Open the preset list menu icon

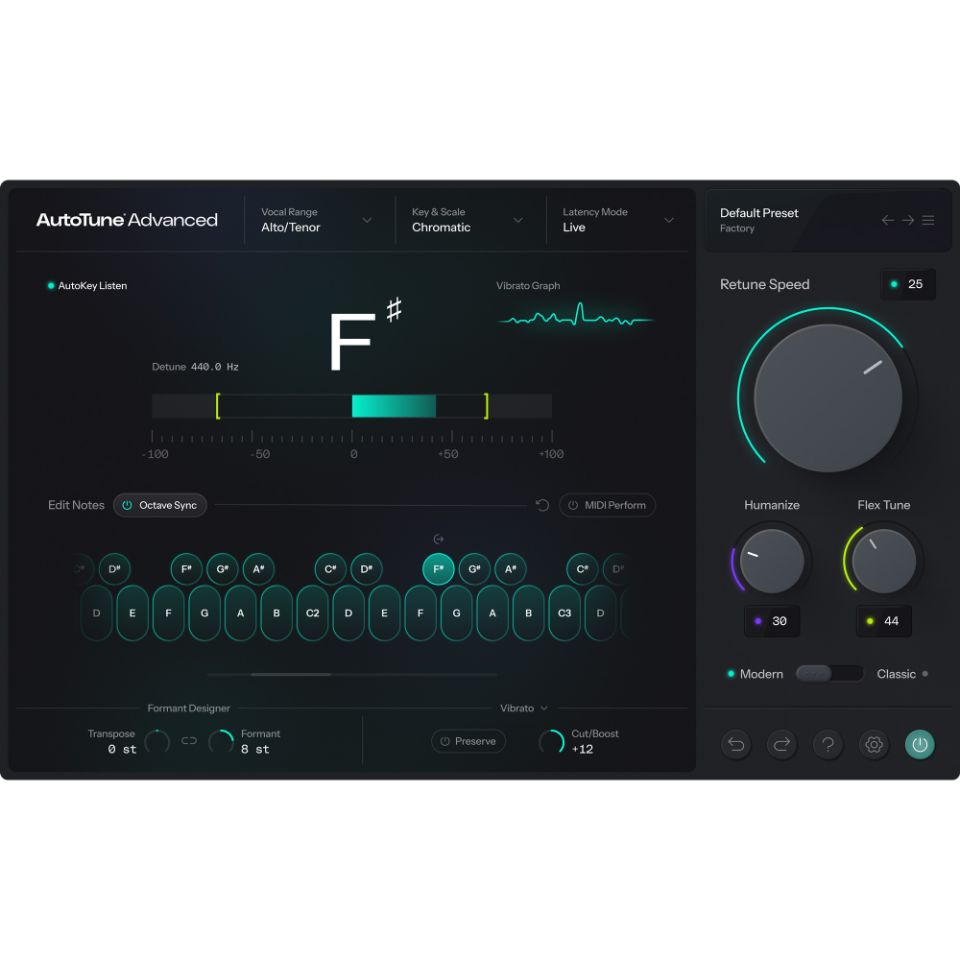point(928,220)
